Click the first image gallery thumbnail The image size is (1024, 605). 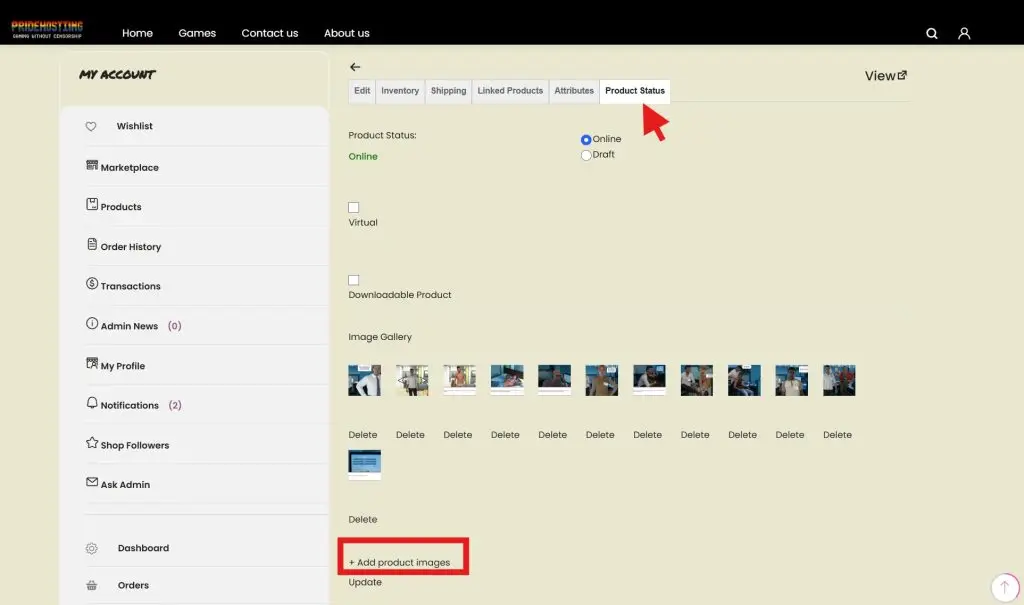[x=364, y=380]
